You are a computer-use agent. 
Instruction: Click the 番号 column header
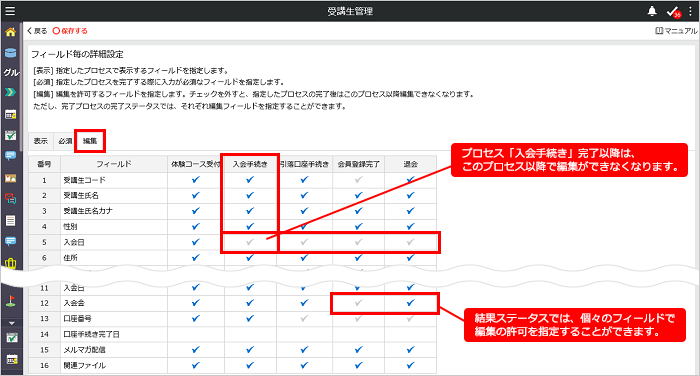(44, 164)
